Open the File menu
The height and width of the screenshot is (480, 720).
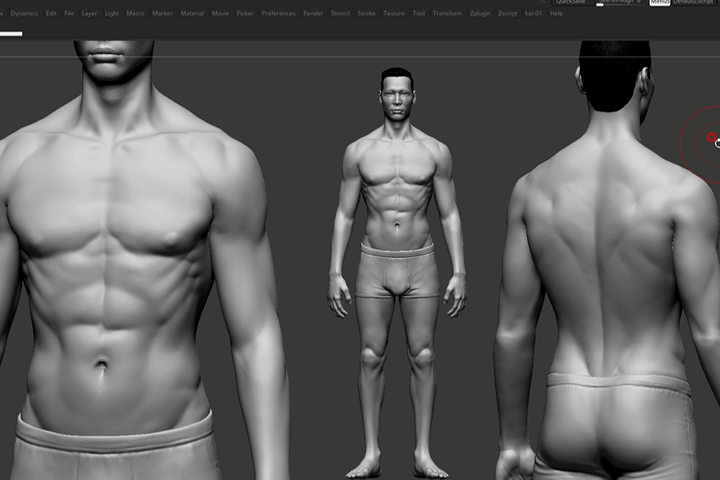69,13
